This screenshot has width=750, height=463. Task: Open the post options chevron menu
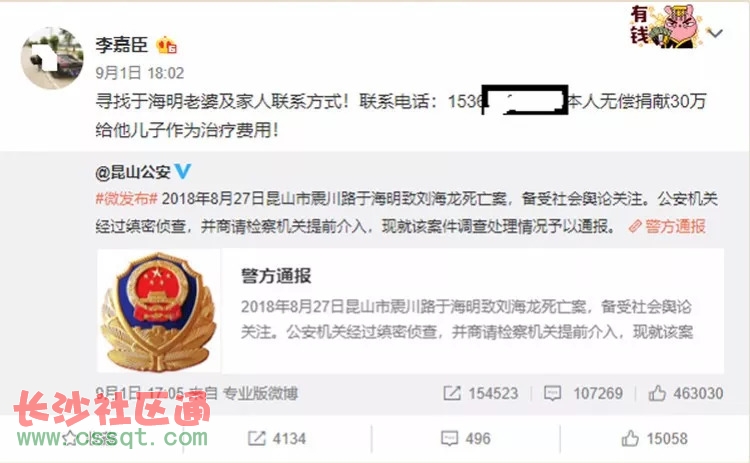coord(715,33)
